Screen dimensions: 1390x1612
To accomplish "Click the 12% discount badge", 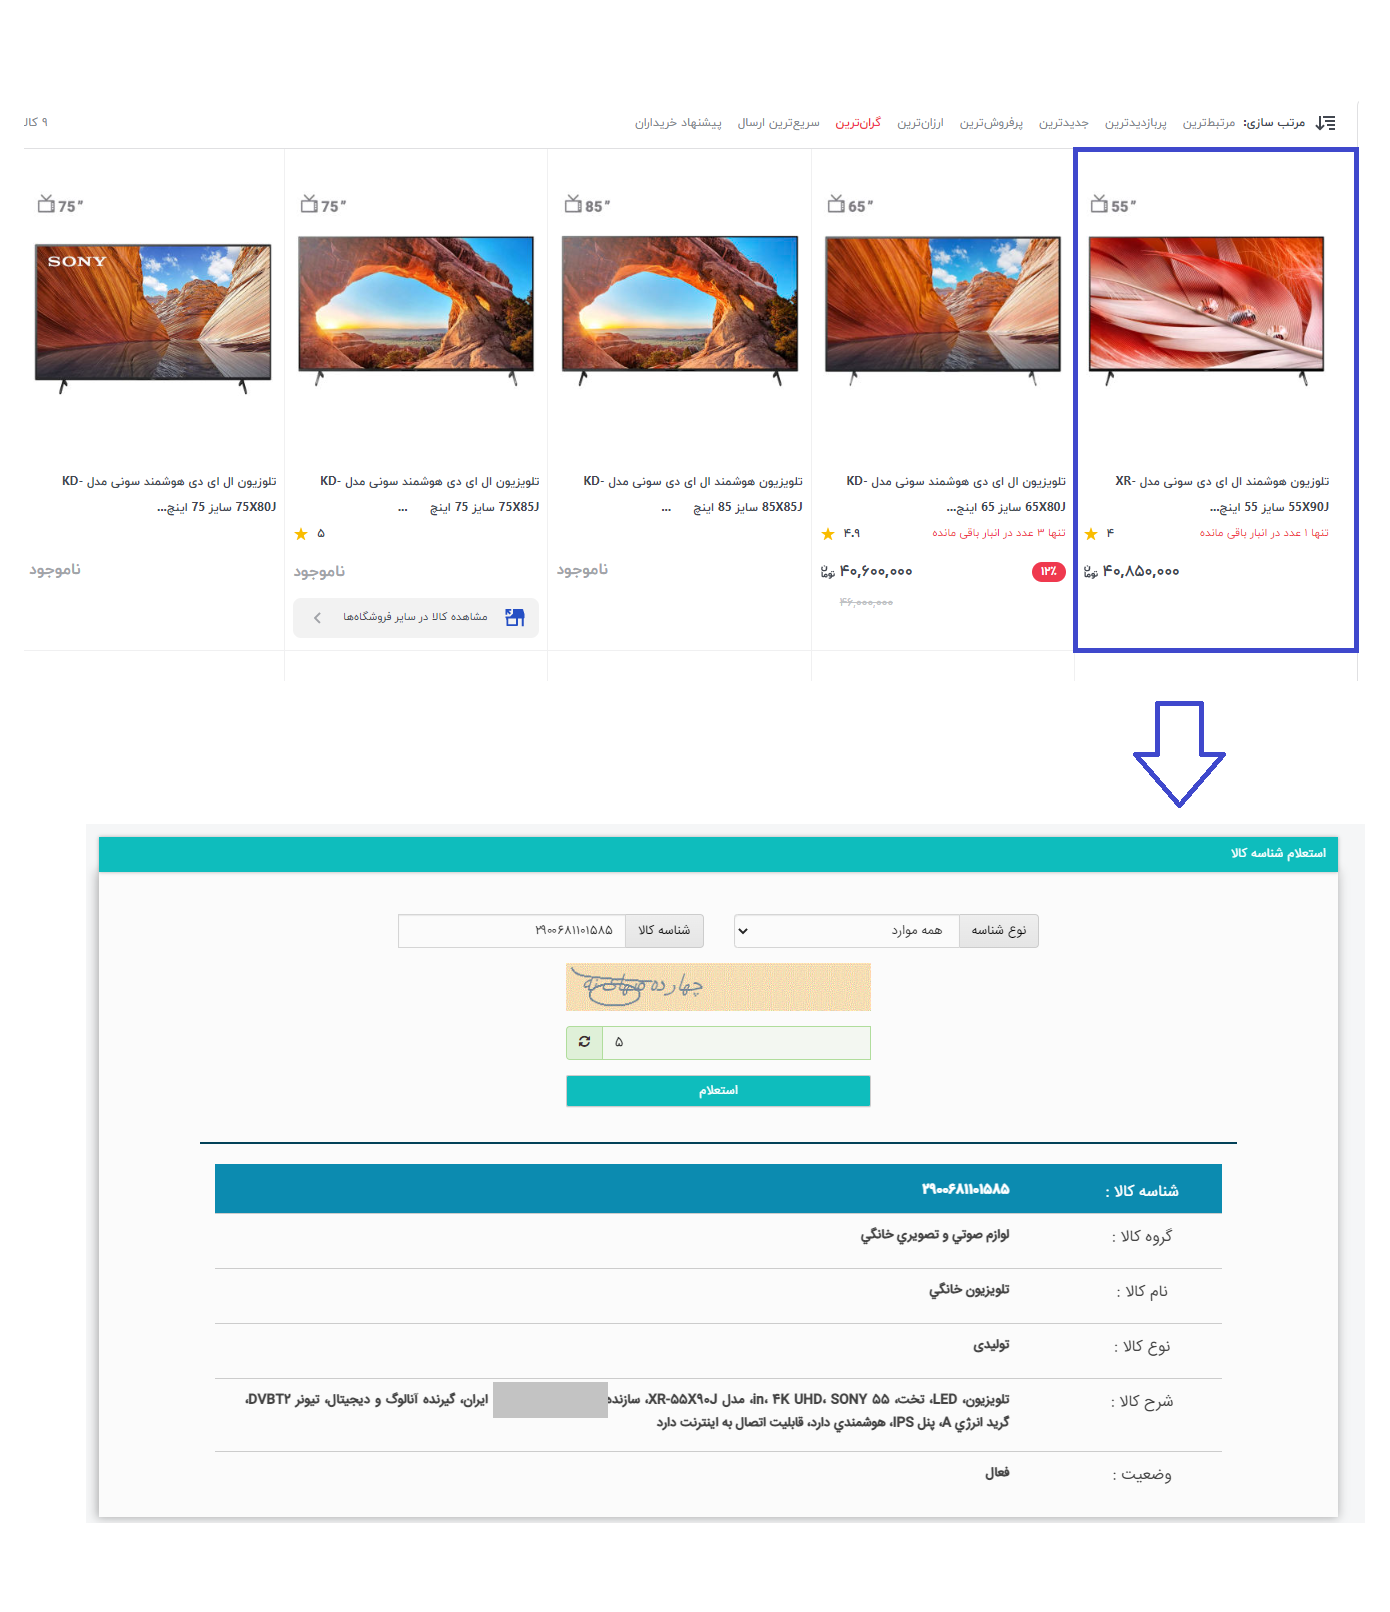I will pos(1048,572).
